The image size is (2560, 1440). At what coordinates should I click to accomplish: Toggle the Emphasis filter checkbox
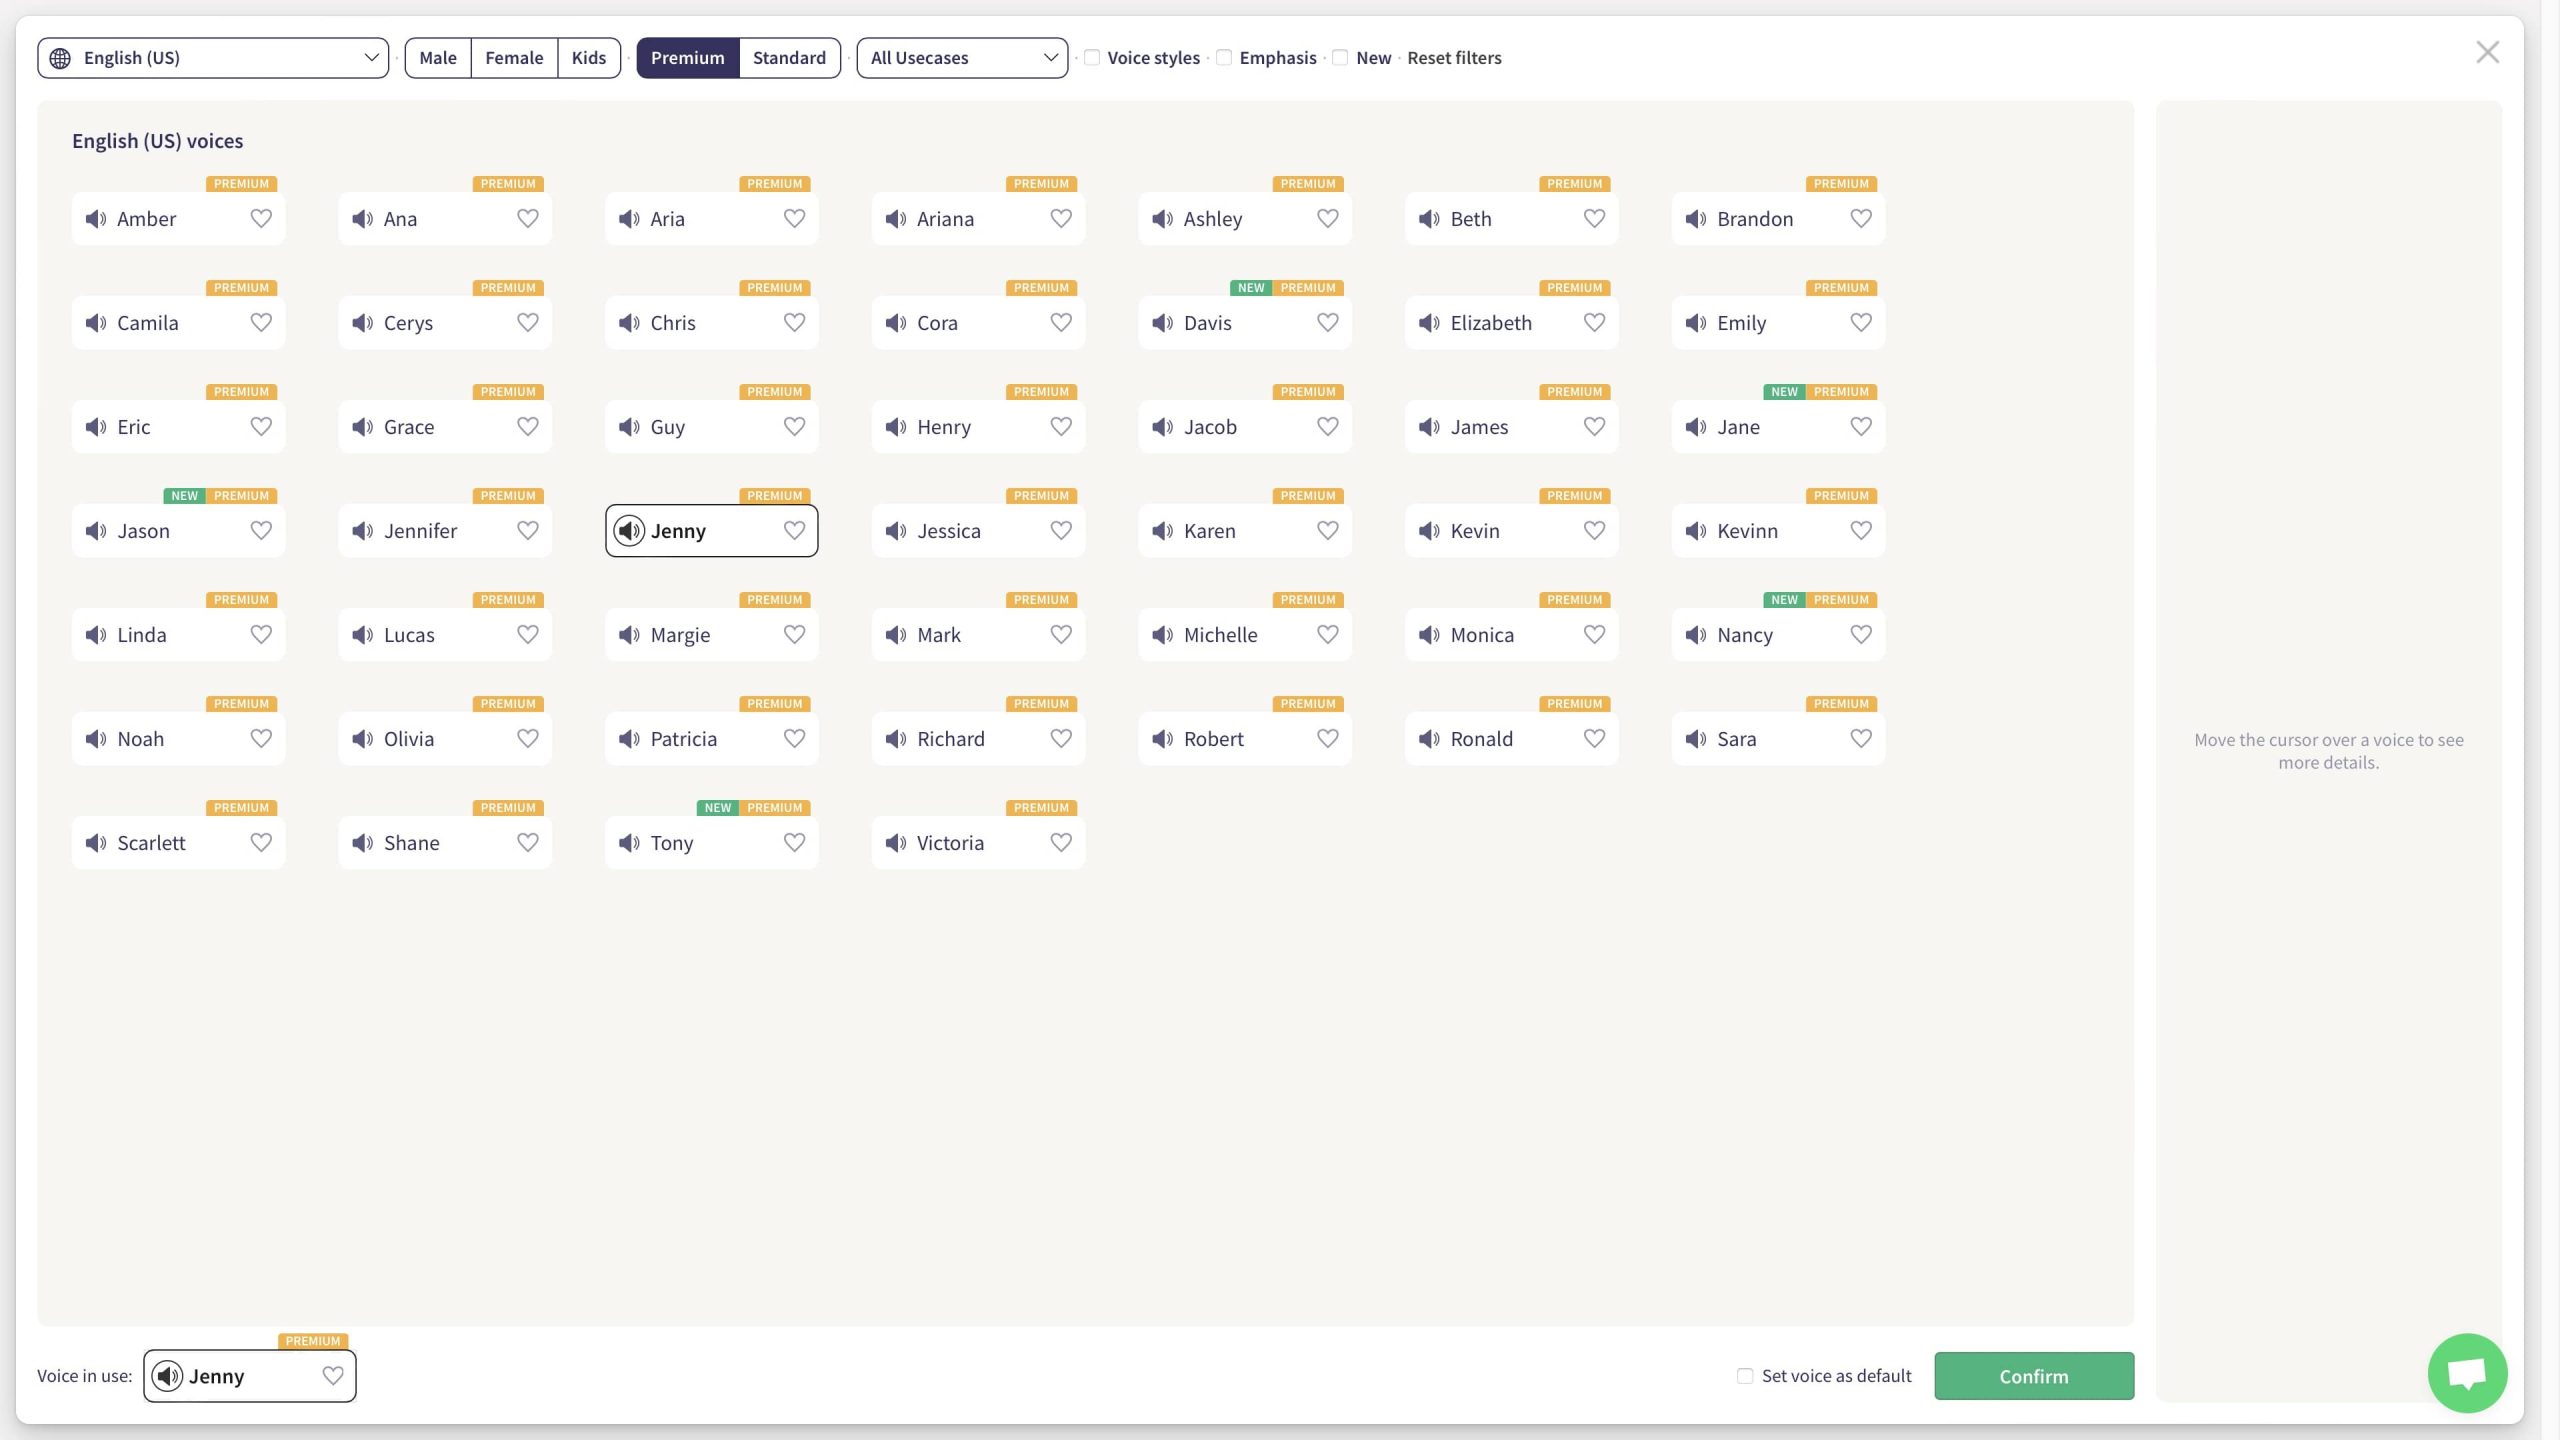coord(1224,58)
